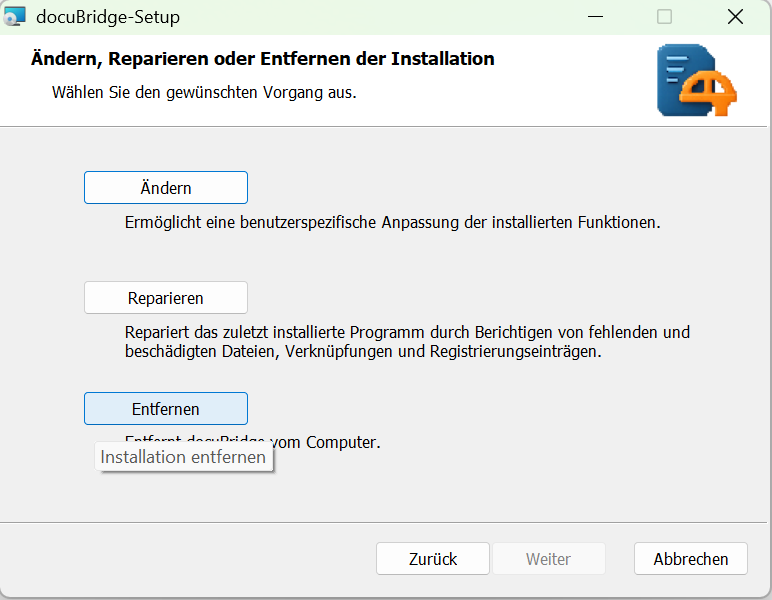Minimize the docuBridge-Setup window
The height and width of the screenshot is (600, 772).
[595, 17]
